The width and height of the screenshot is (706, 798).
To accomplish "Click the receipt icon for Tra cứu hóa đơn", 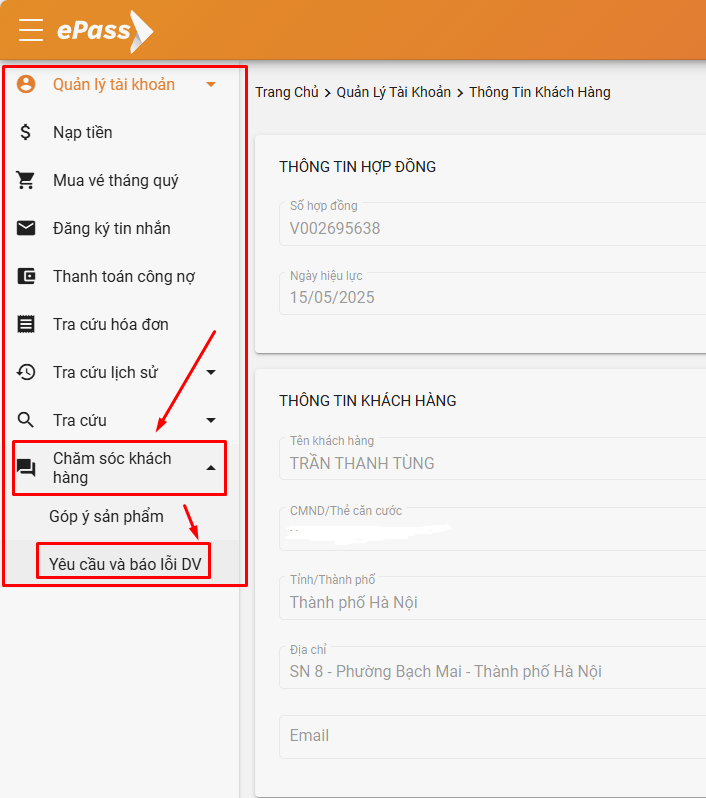I will click(27, 324).
